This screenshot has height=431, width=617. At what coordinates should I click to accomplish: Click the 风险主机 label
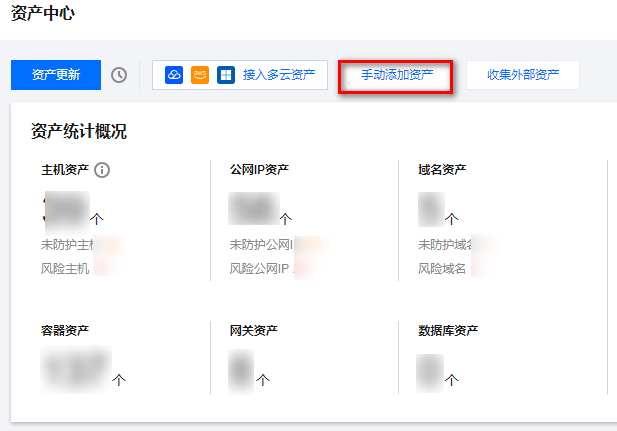[65, 269]
